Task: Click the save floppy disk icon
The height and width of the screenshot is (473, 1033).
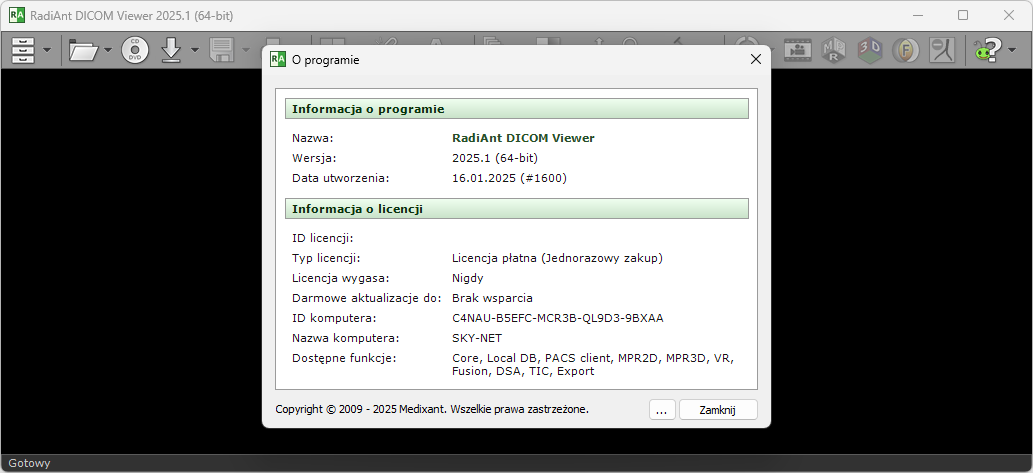Action: 222,49
